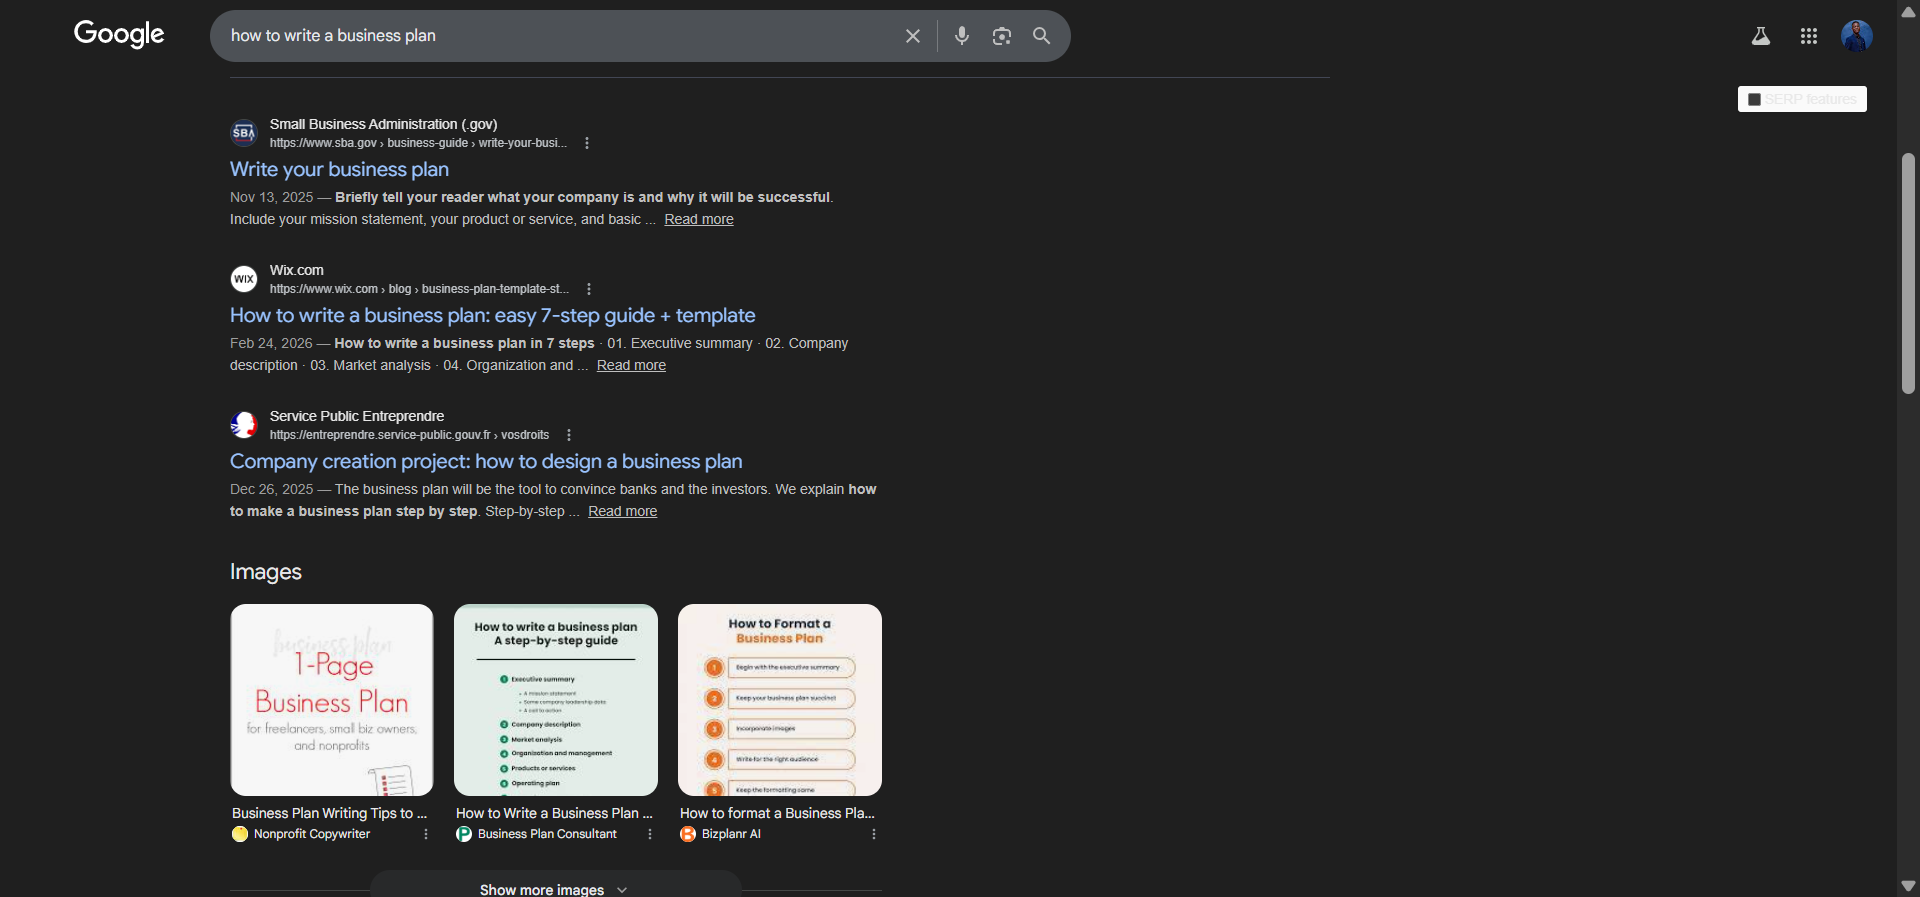Screen dimensions: 1920x897
Task: Click the Business Plan Consultant source icon
Action: (x=464, y=834)
